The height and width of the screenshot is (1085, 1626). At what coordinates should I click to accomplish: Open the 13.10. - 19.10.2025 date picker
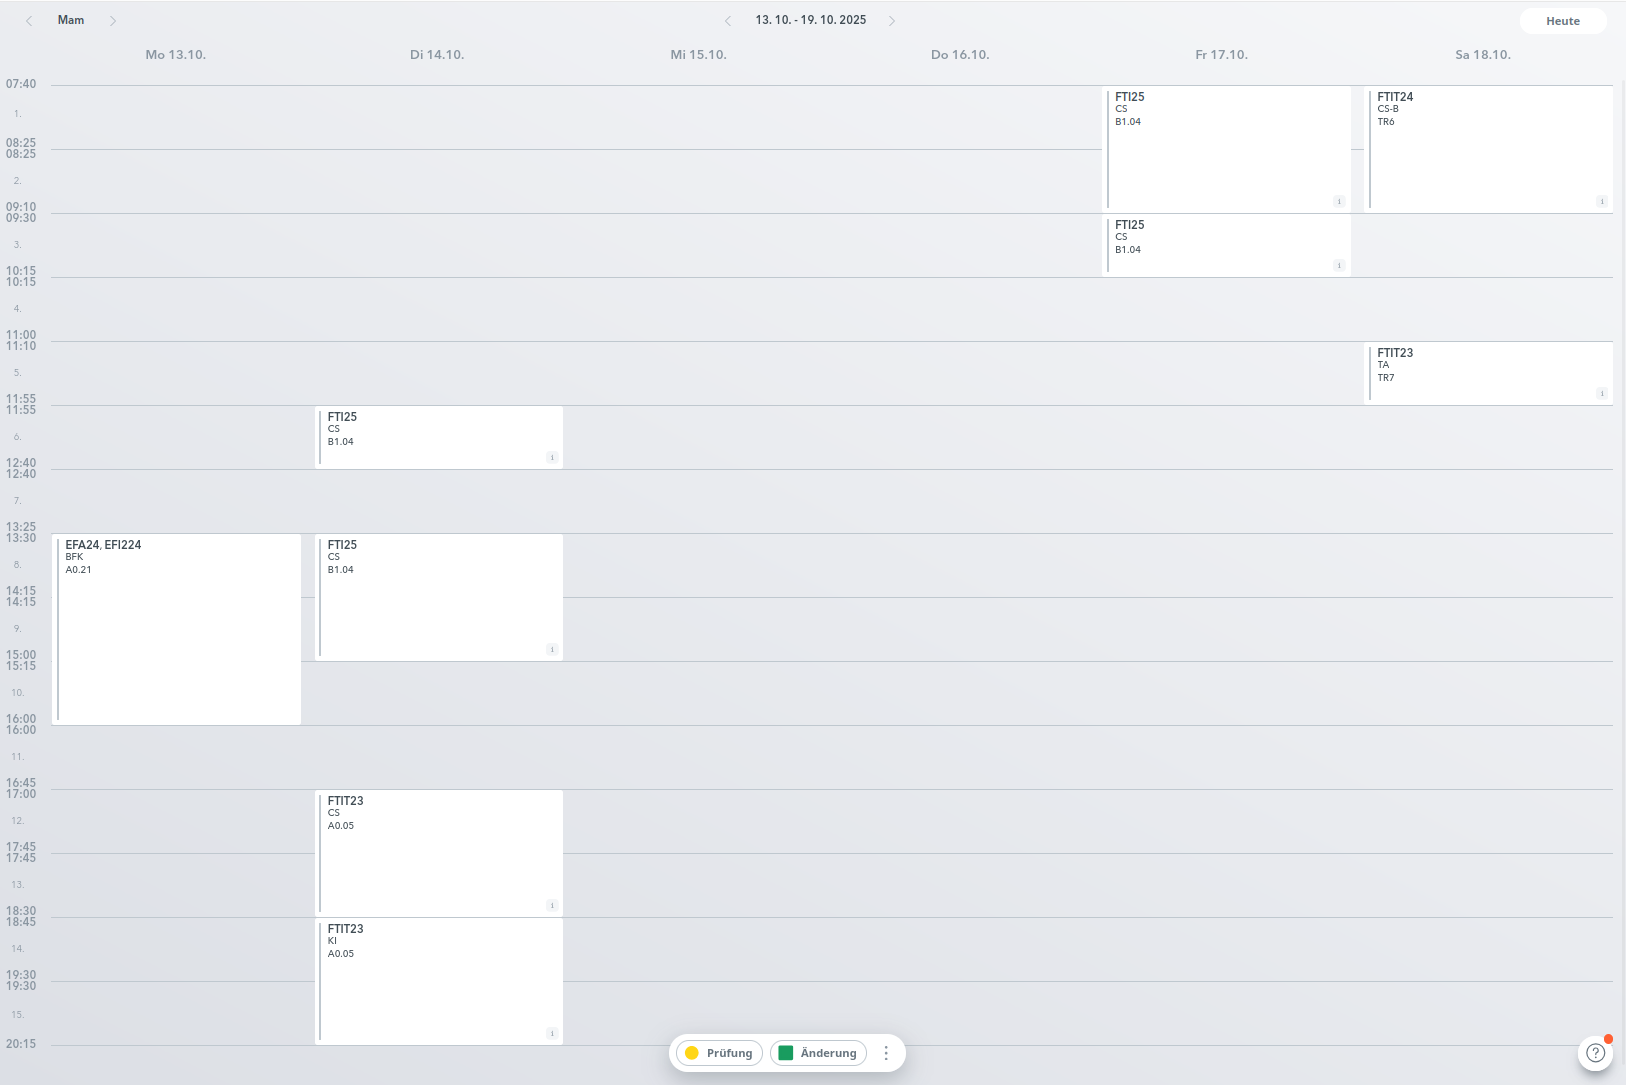810,20
